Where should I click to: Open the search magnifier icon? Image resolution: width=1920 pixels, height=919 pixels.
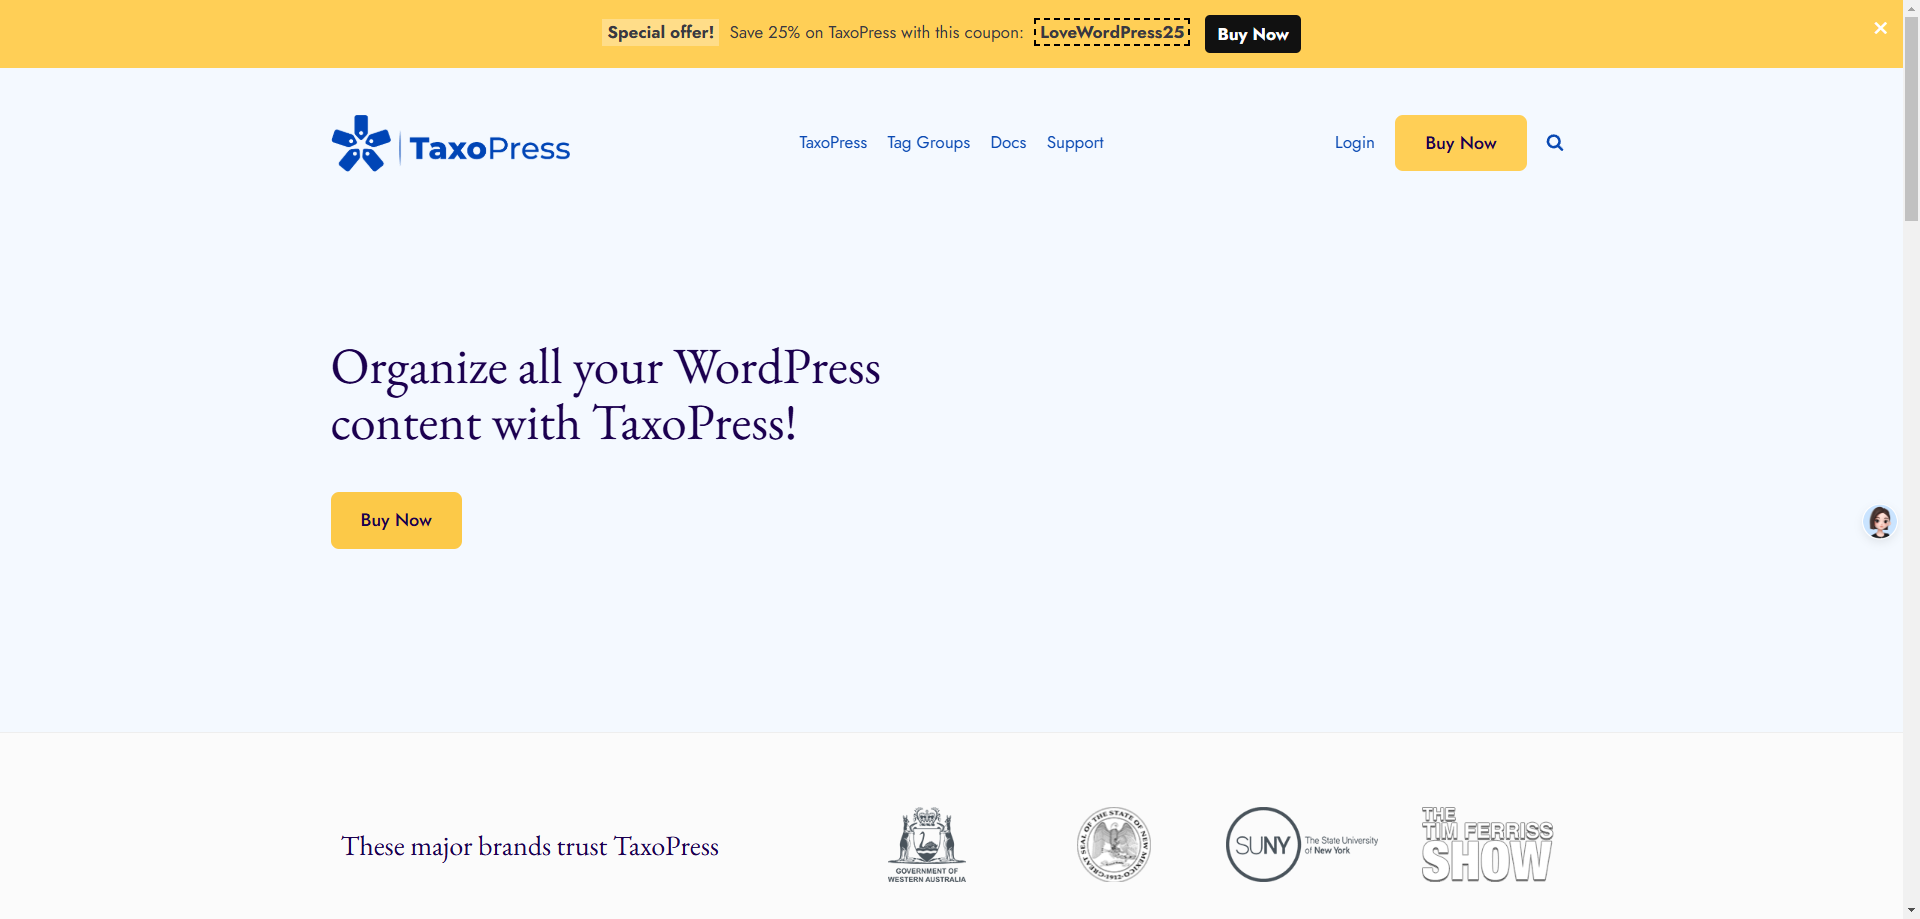pos(1554,143)
